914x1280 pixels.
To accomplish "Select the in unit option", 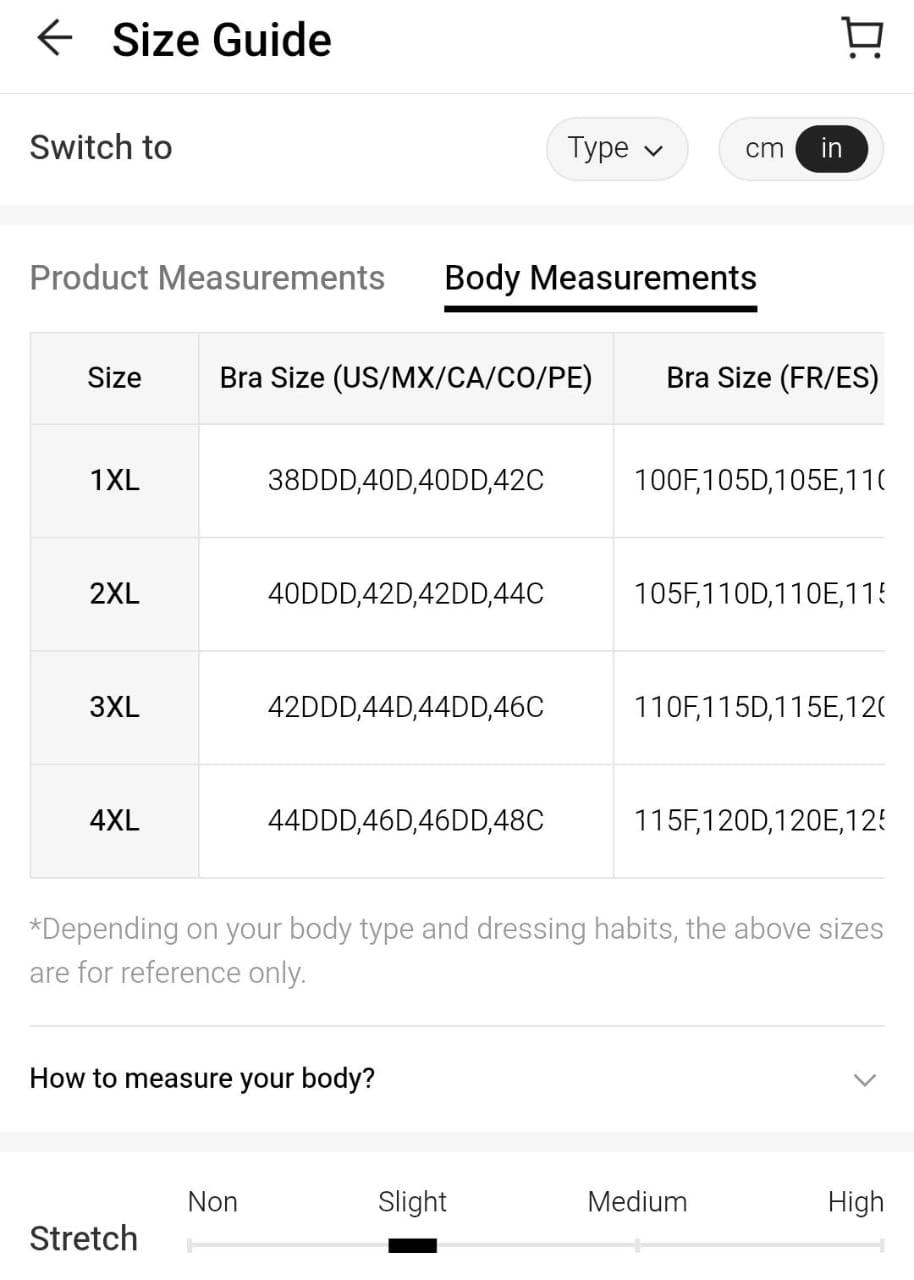I will (831, 149).
